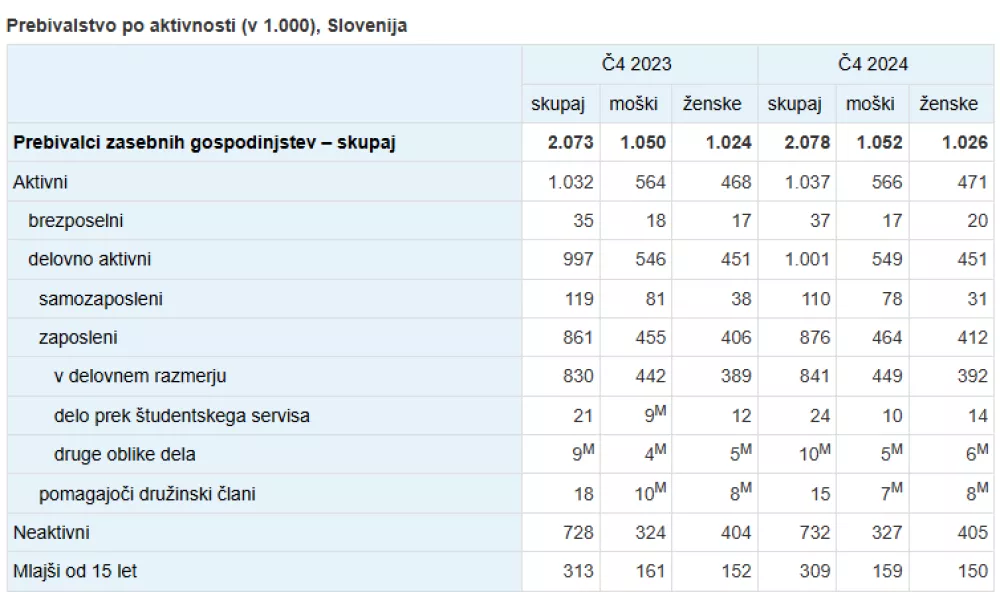
Task: Click the 'druge oblike dela' row label
Action: (124, 454)
